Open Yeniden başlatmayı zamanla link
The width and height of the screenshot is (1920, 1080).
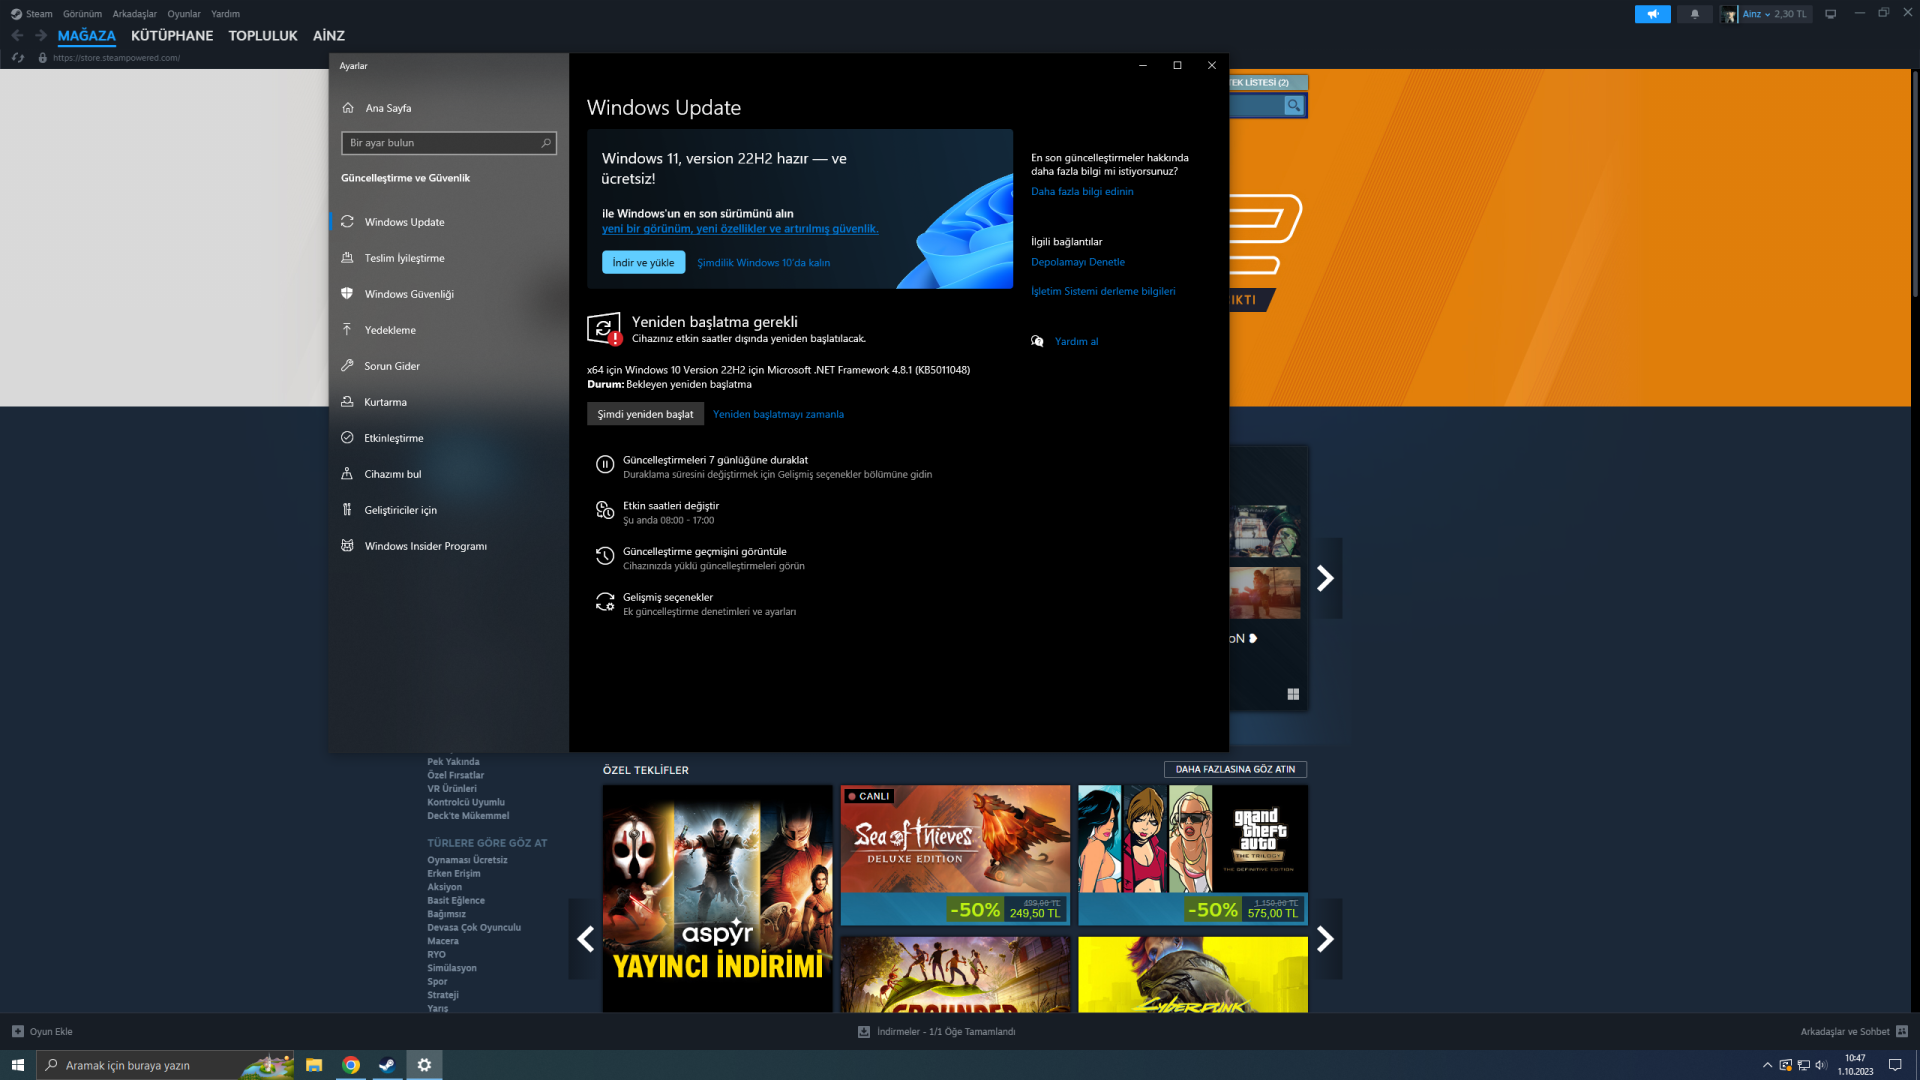(x=778, y=414)
